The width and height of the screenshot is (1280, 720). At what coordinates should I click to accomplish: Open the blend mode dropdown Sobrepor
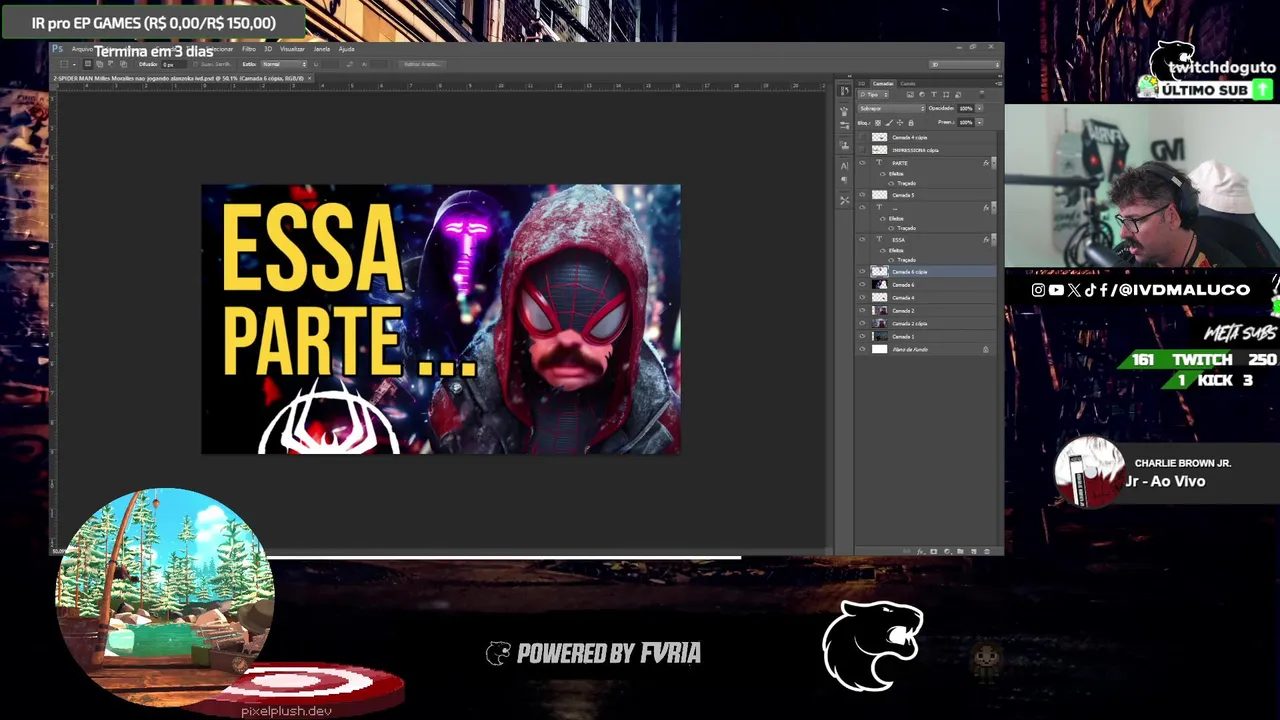click(892, 108)
